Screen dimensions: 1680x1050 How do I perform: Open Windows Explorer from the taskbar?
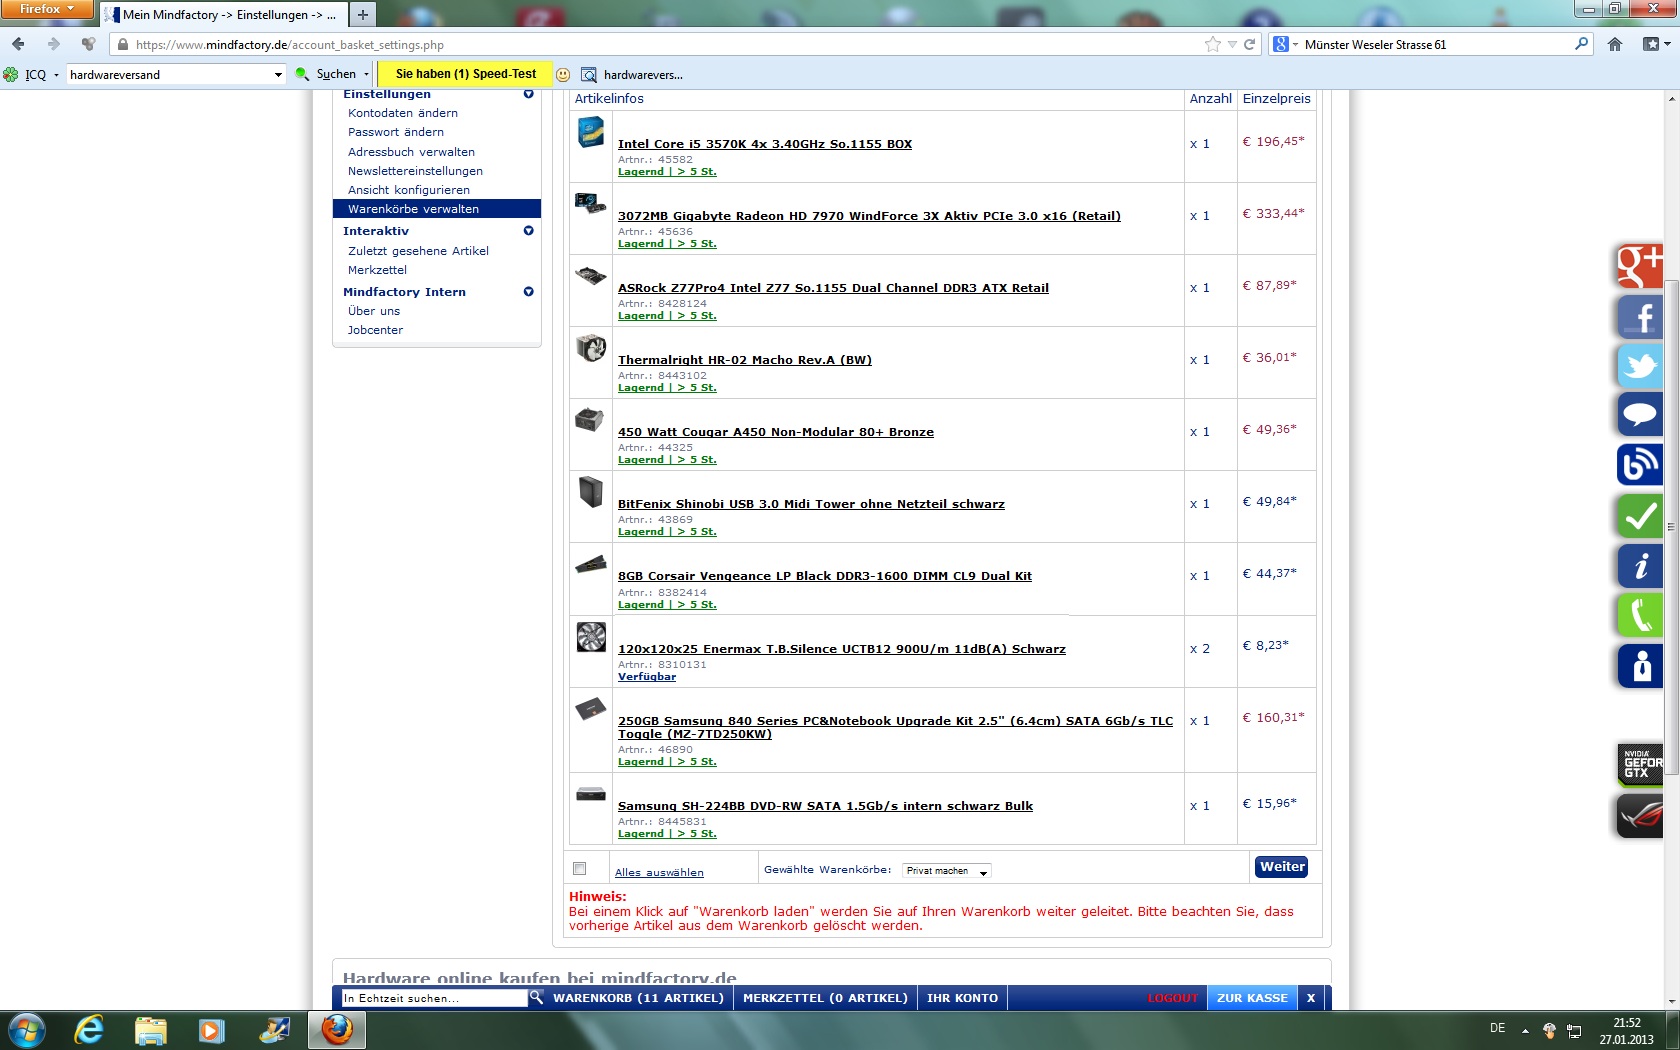[x=150, y=1030]
